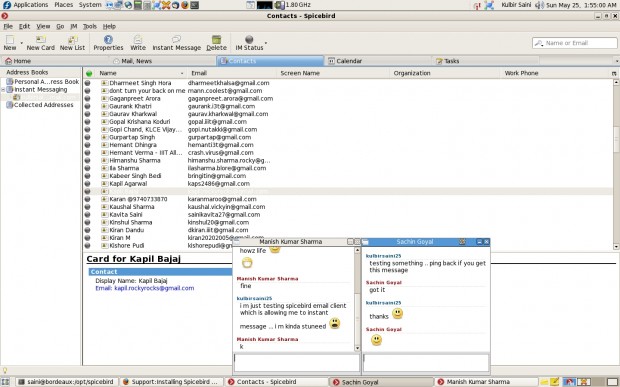620x387 pixels.
Task: Click the column picker icon beside Work Phone
Action: tap(614, 73)
